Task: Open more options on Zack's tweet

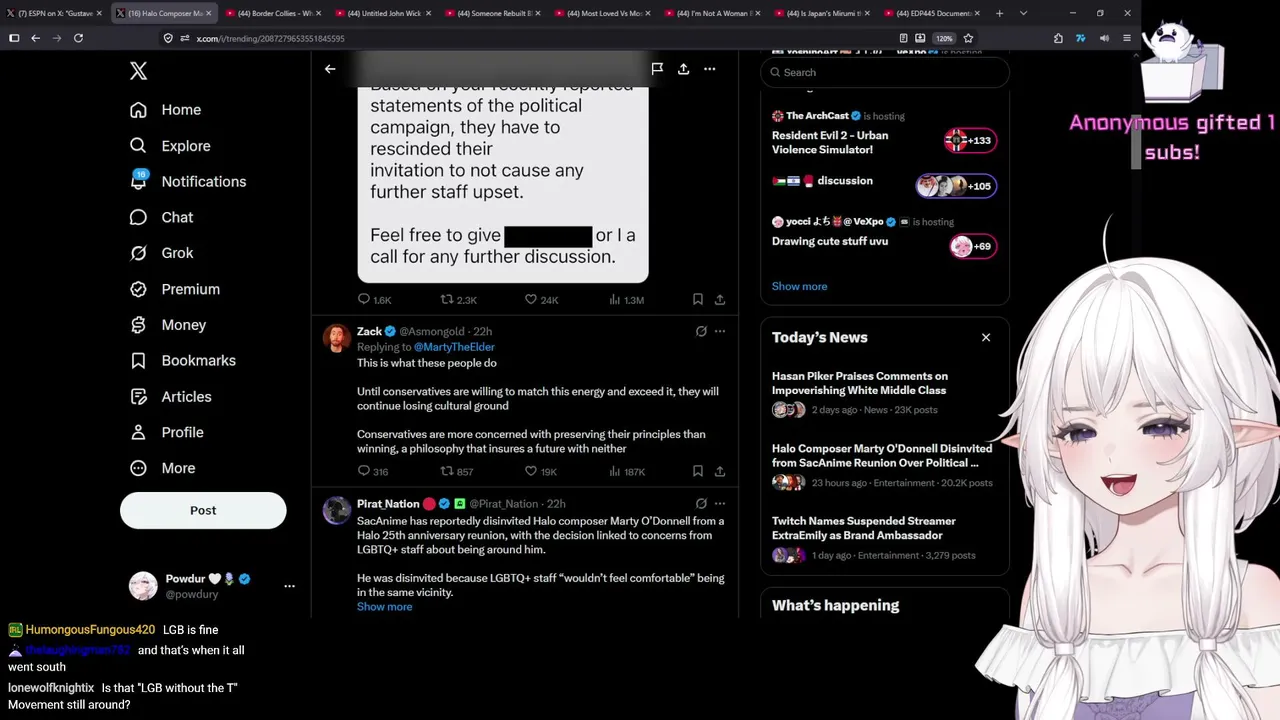Action: 720,331
